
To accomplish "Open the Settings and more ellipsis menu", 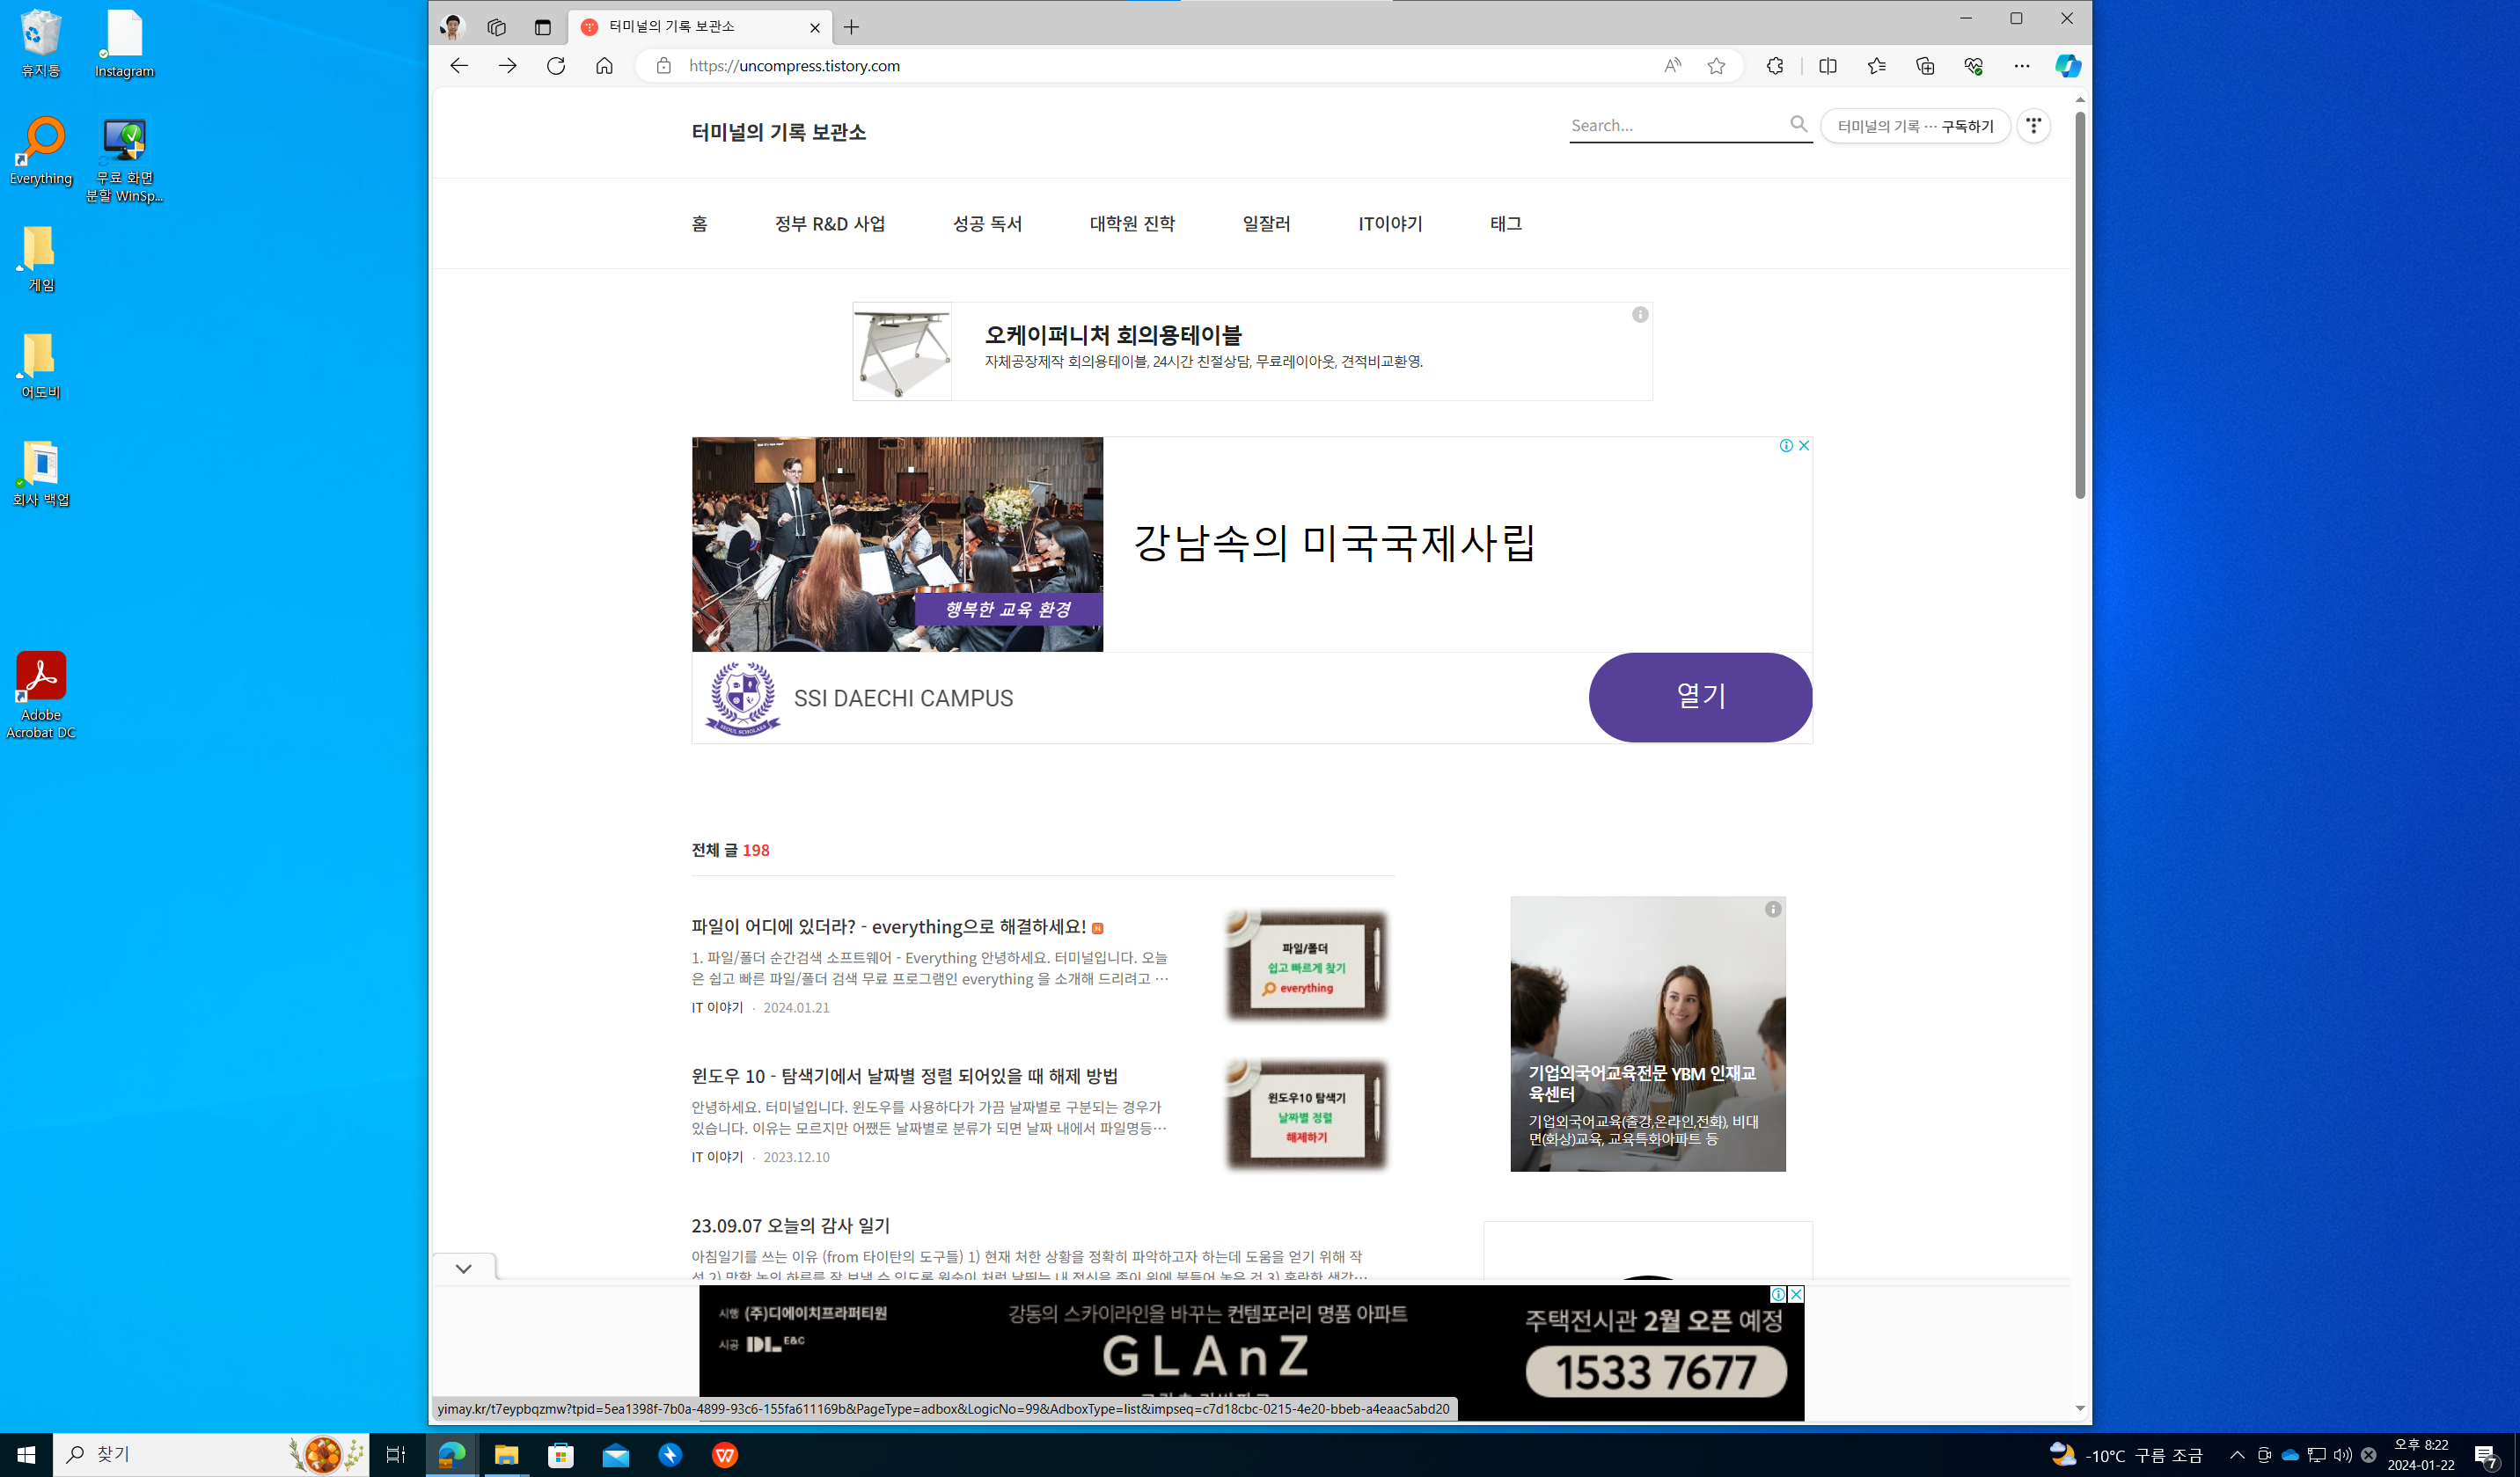I will (x=2021, y=66).
